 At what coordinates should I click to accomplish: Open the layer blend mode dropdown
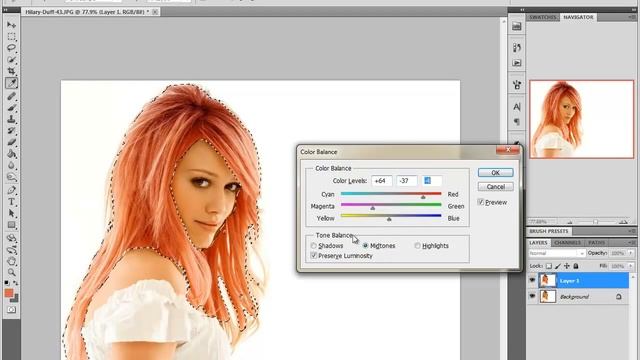point(557,253)
